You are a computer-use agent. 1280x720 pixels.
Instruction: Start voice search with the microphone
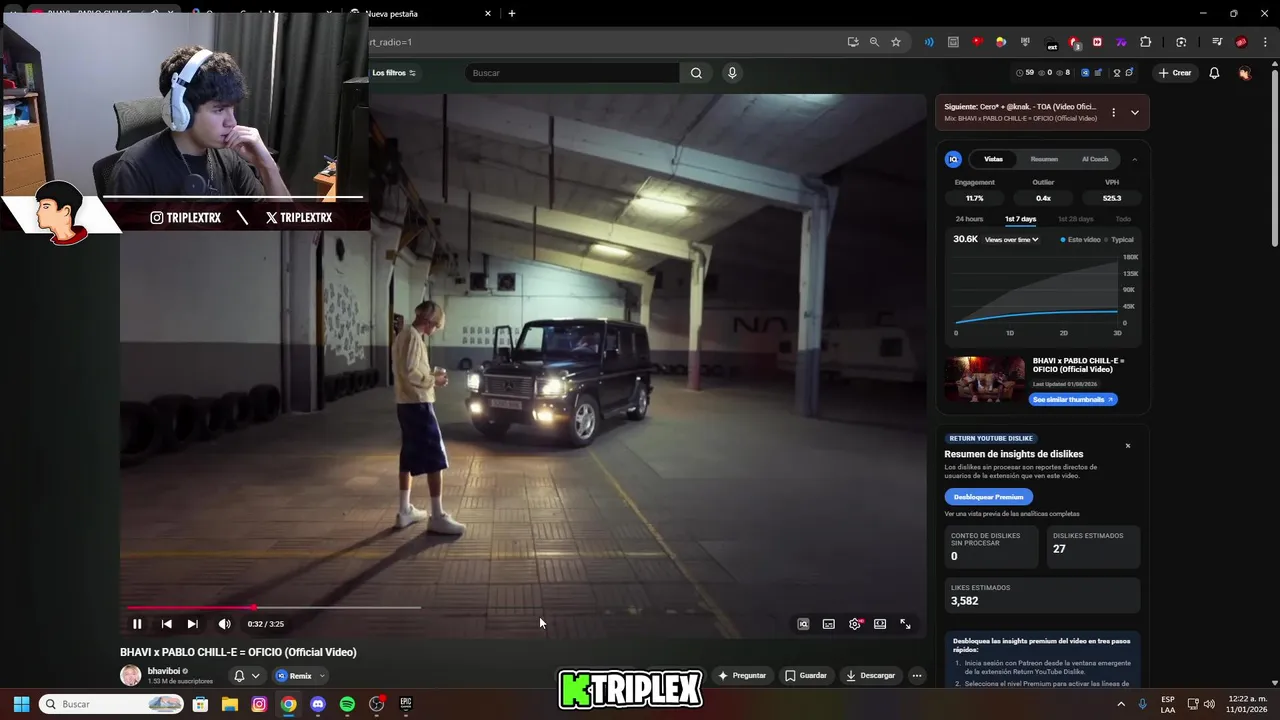tap(732, 73)
